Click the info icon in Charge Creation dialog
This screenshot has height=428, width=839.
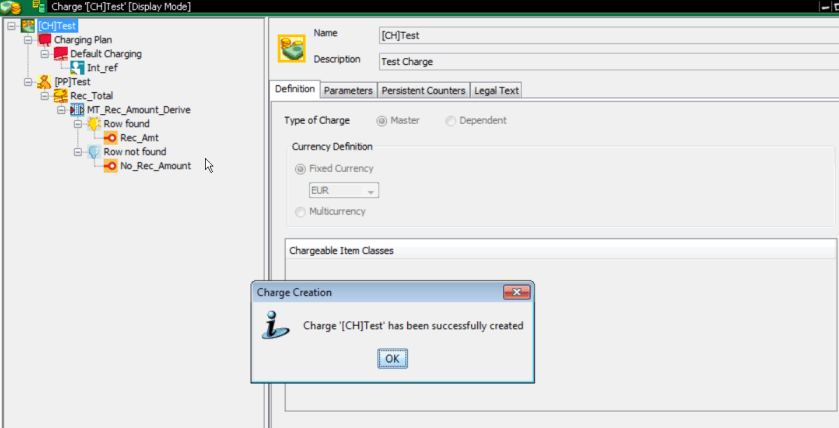[x=275, y=325]
